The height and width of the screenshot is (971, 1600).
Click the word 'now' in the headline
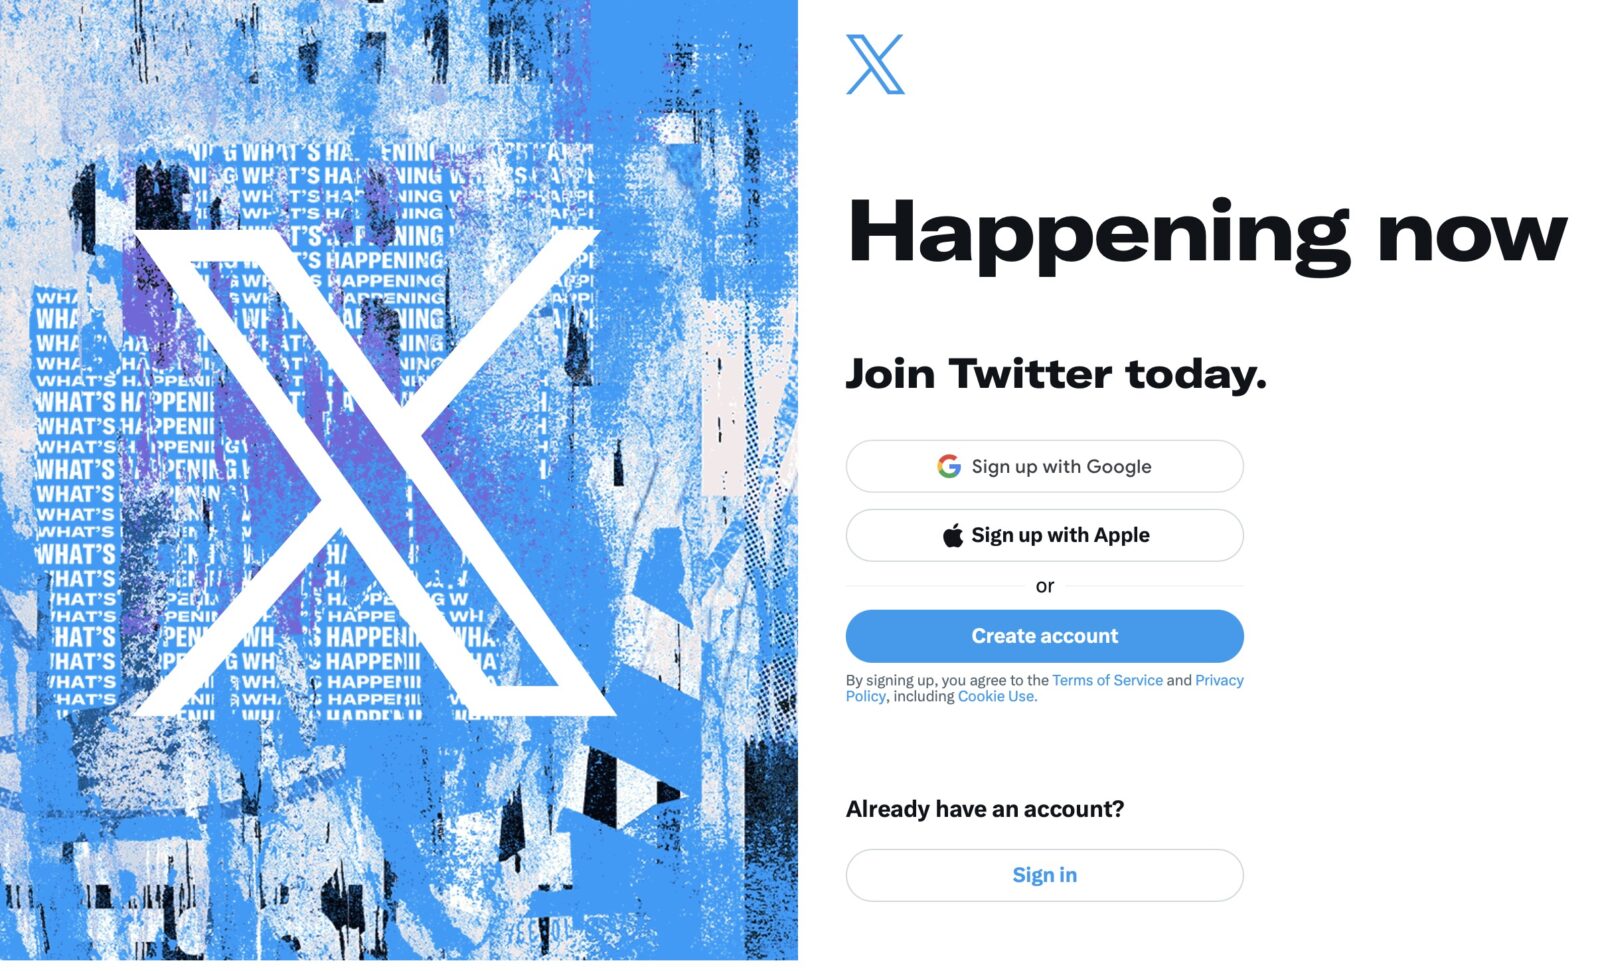[1471, 235]
